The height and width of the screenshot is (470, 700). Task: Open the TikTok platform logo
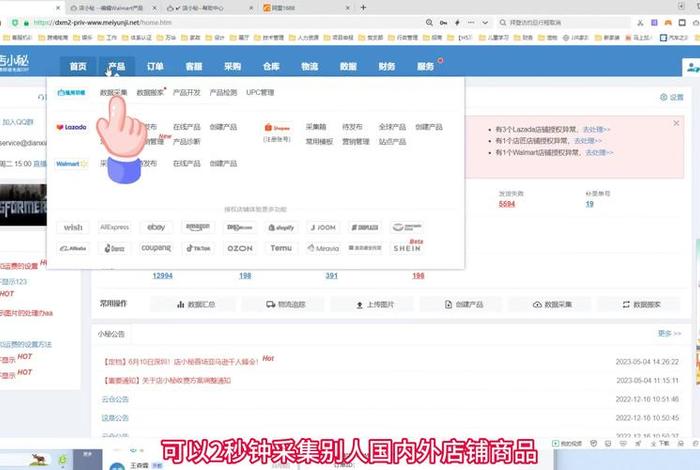198,248
